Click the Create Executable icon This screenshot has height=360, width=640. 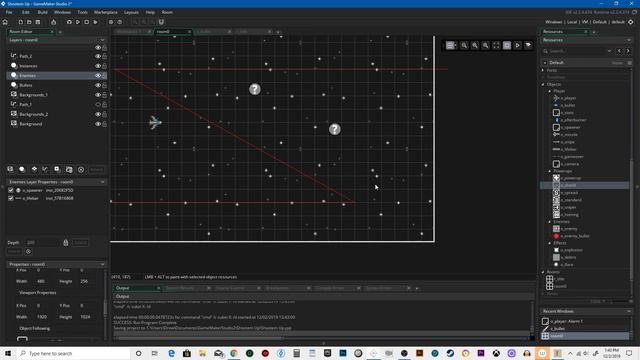pyautogui.click(x=53, y=22)
